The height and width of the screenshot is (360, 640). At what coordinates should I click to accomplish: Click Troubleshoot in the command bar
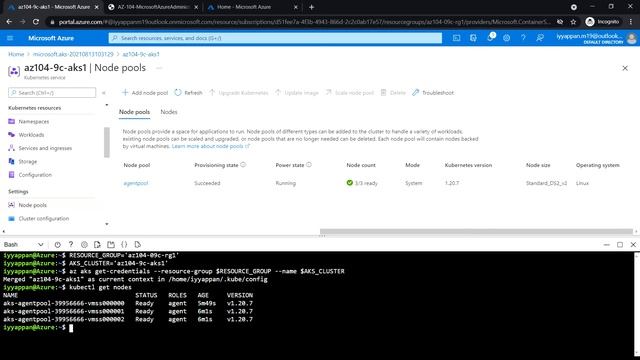coord(433,93)
